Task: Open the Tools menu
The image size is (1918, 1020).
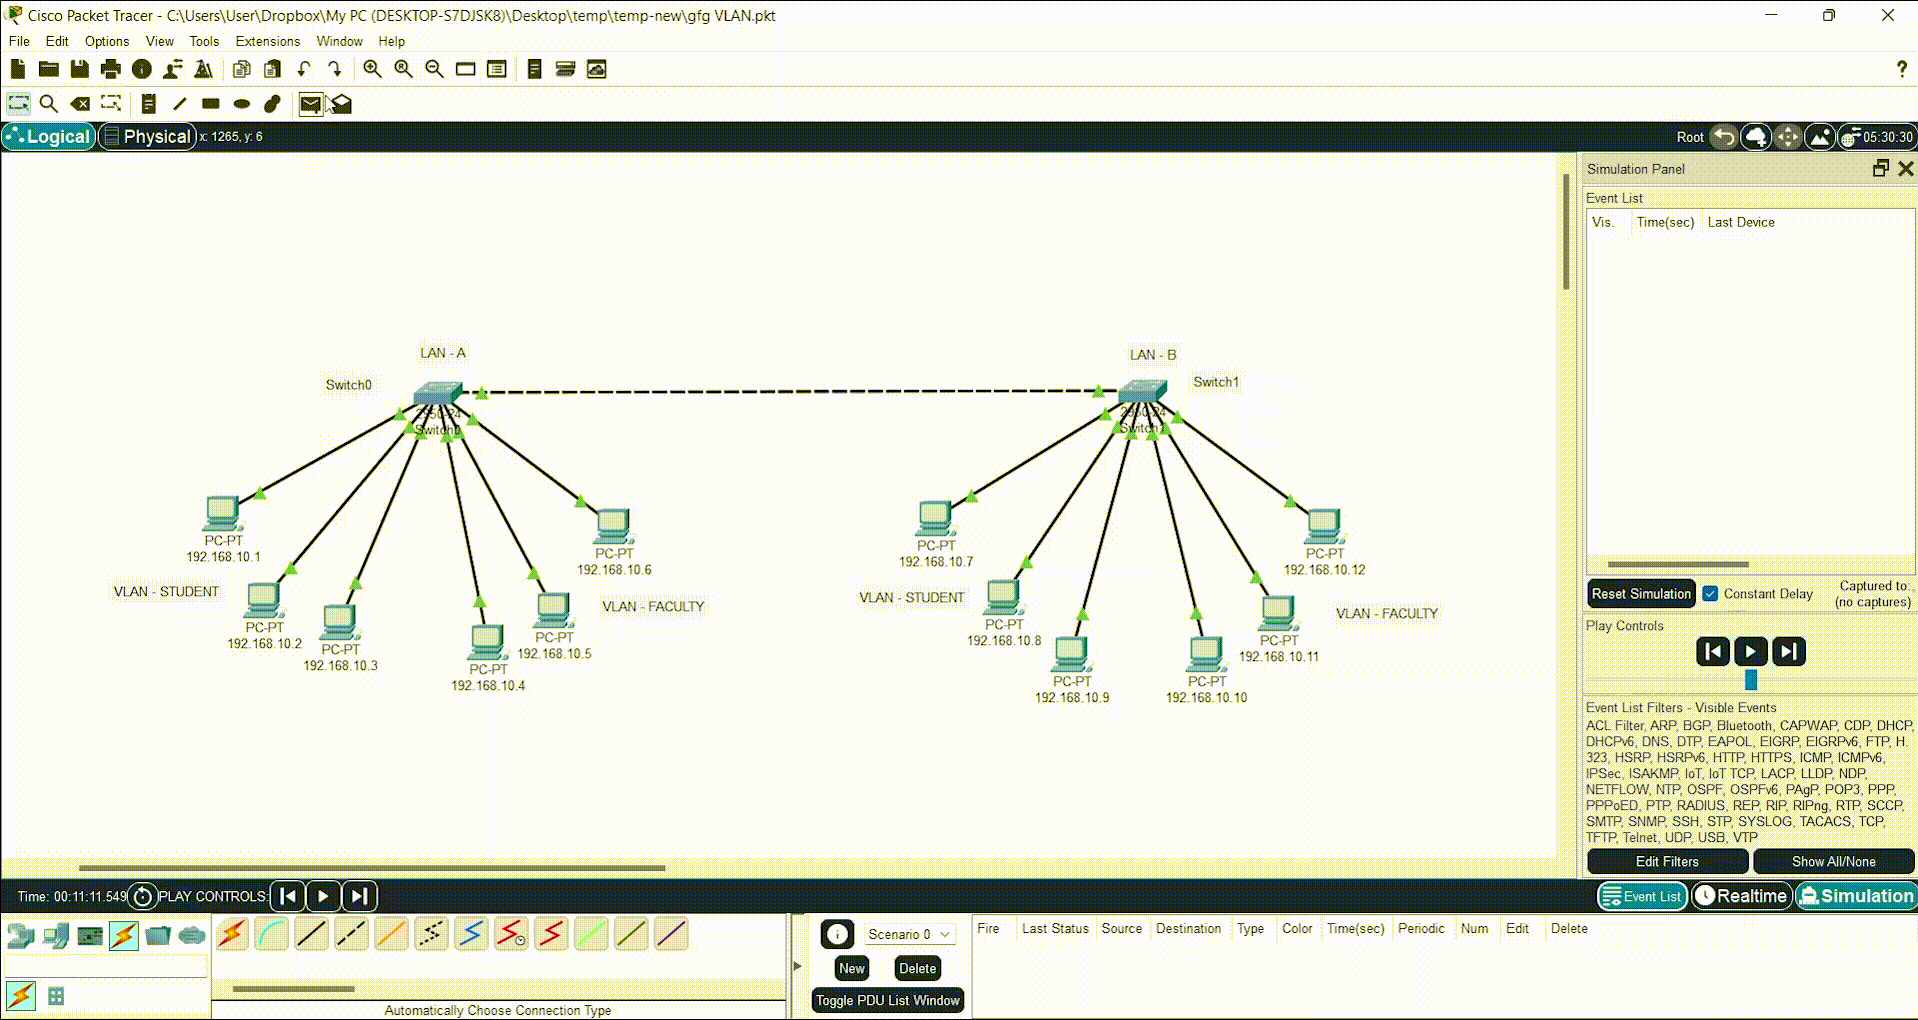Action: [x=204, y=41]
